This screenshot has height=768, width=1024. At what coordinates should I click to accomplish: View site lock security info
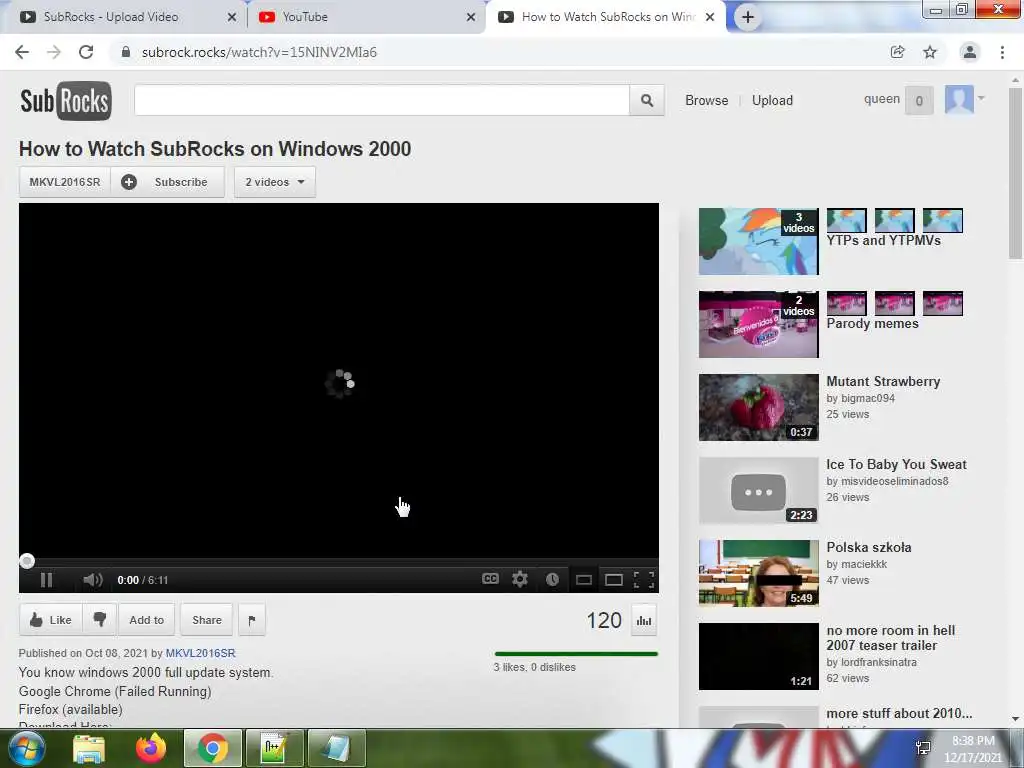click(126, 52)
